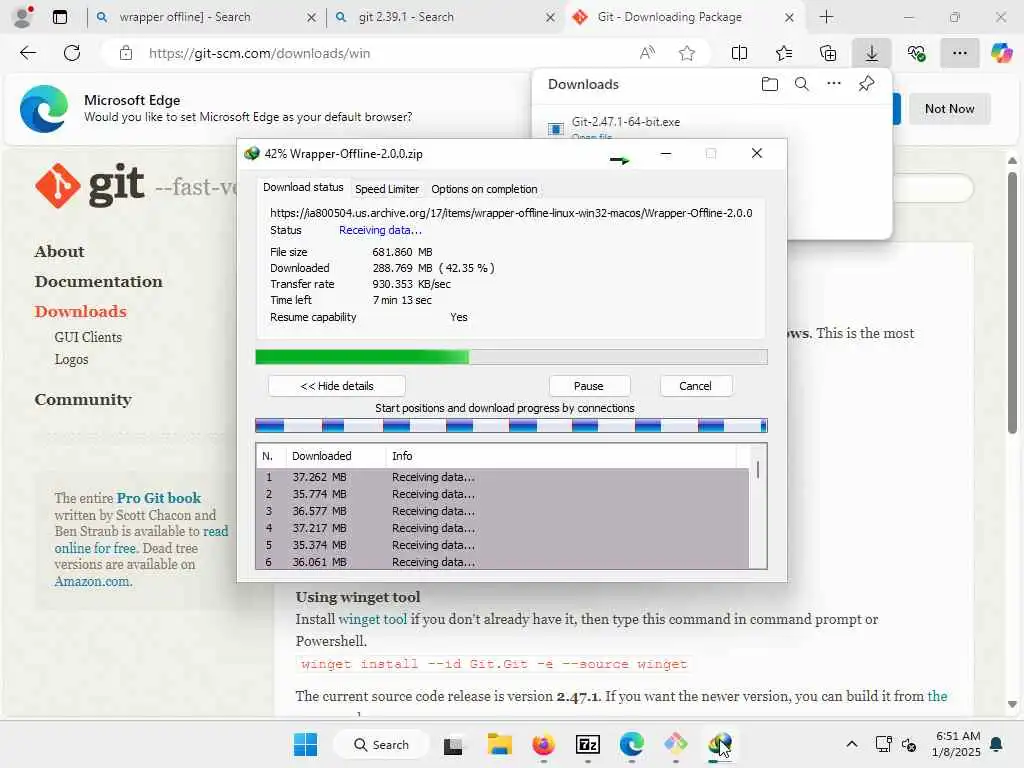Open File Explorer from the taskbar
Image resolution: width=1024 pixels, height=768 pixels.
[500, 744]
